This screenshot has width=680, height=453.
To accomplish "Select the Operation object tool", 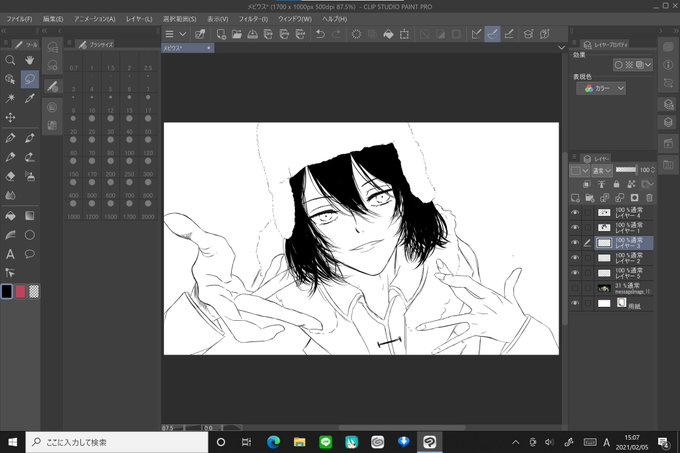I will [x=10, y=79].
